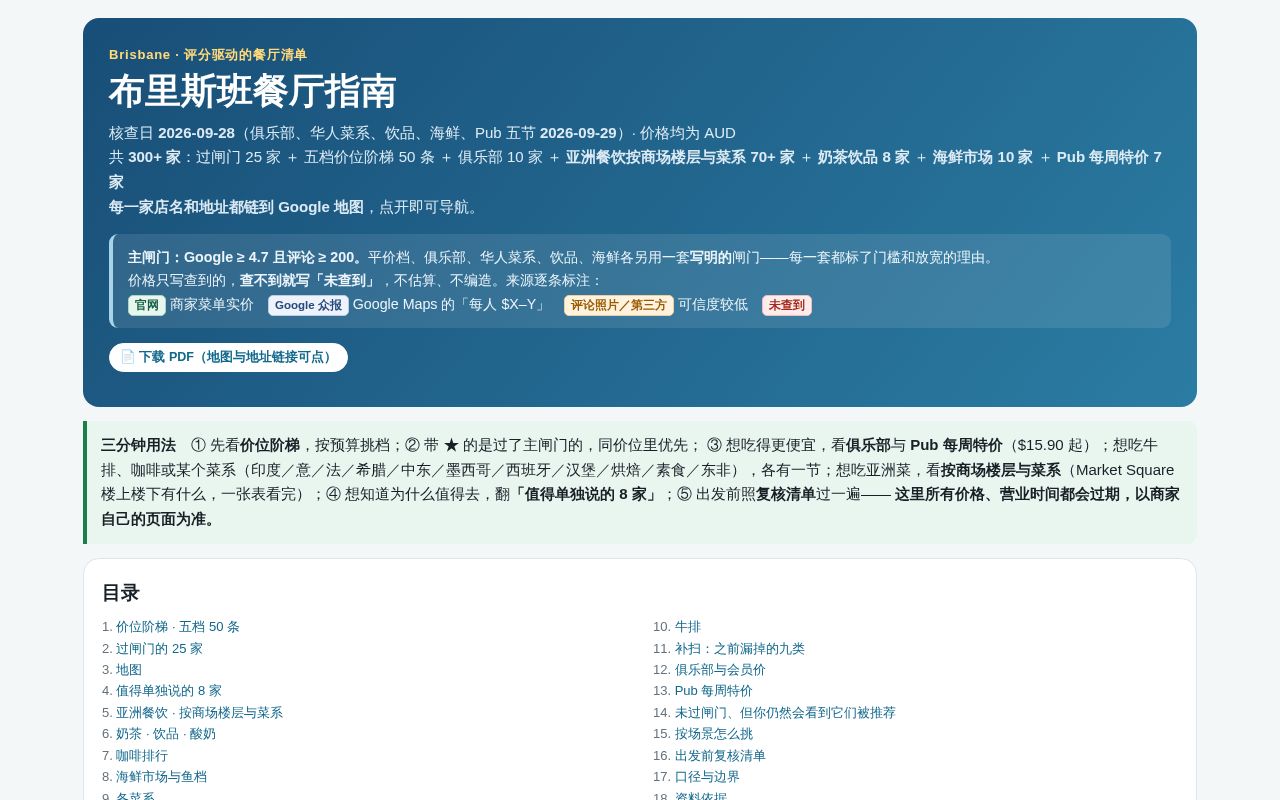Screen dimensions: 1280x800
Task: Open the 咖啡排行 contents link
Action: [x=142, y=756]
